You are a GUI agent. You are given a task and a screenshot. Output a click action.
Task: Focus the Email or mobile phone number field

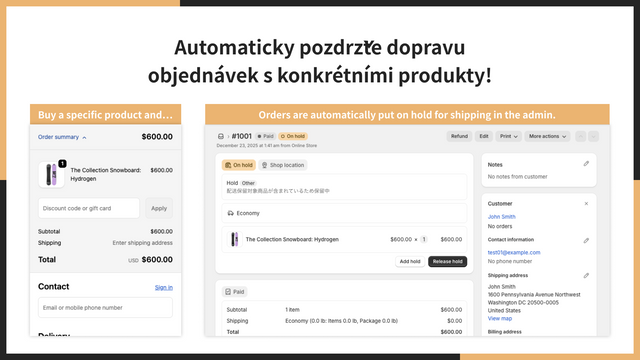tap(105, 307)
